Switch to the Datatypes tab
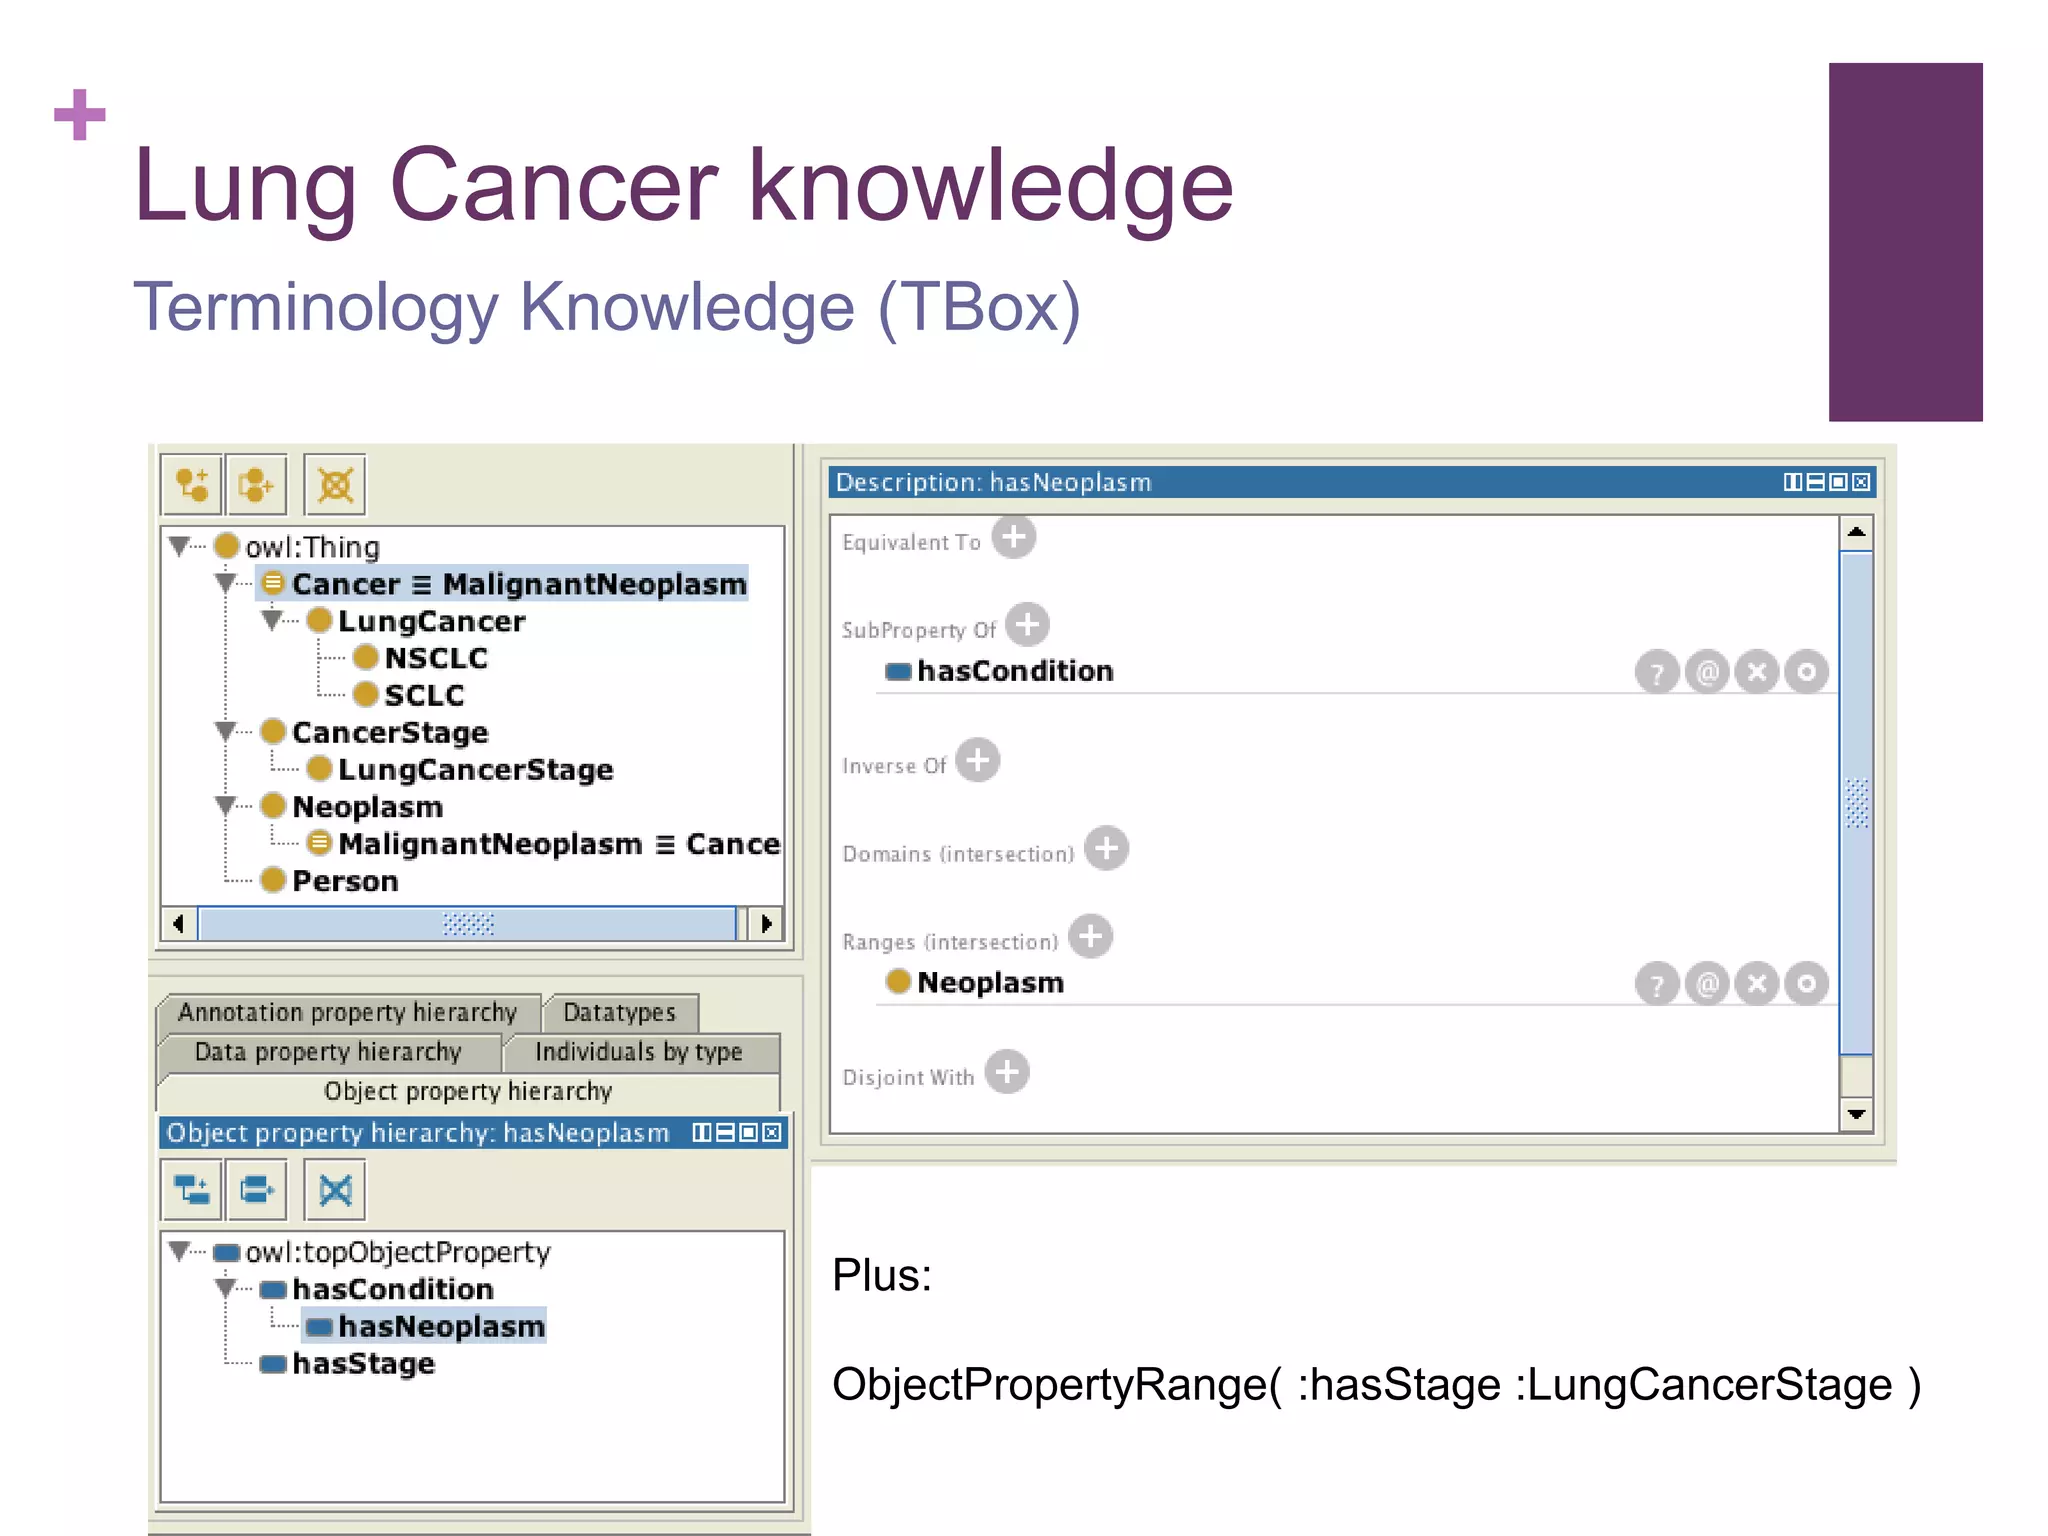The height and width of the screenshot is (1536, 2048). [620, 1012]
